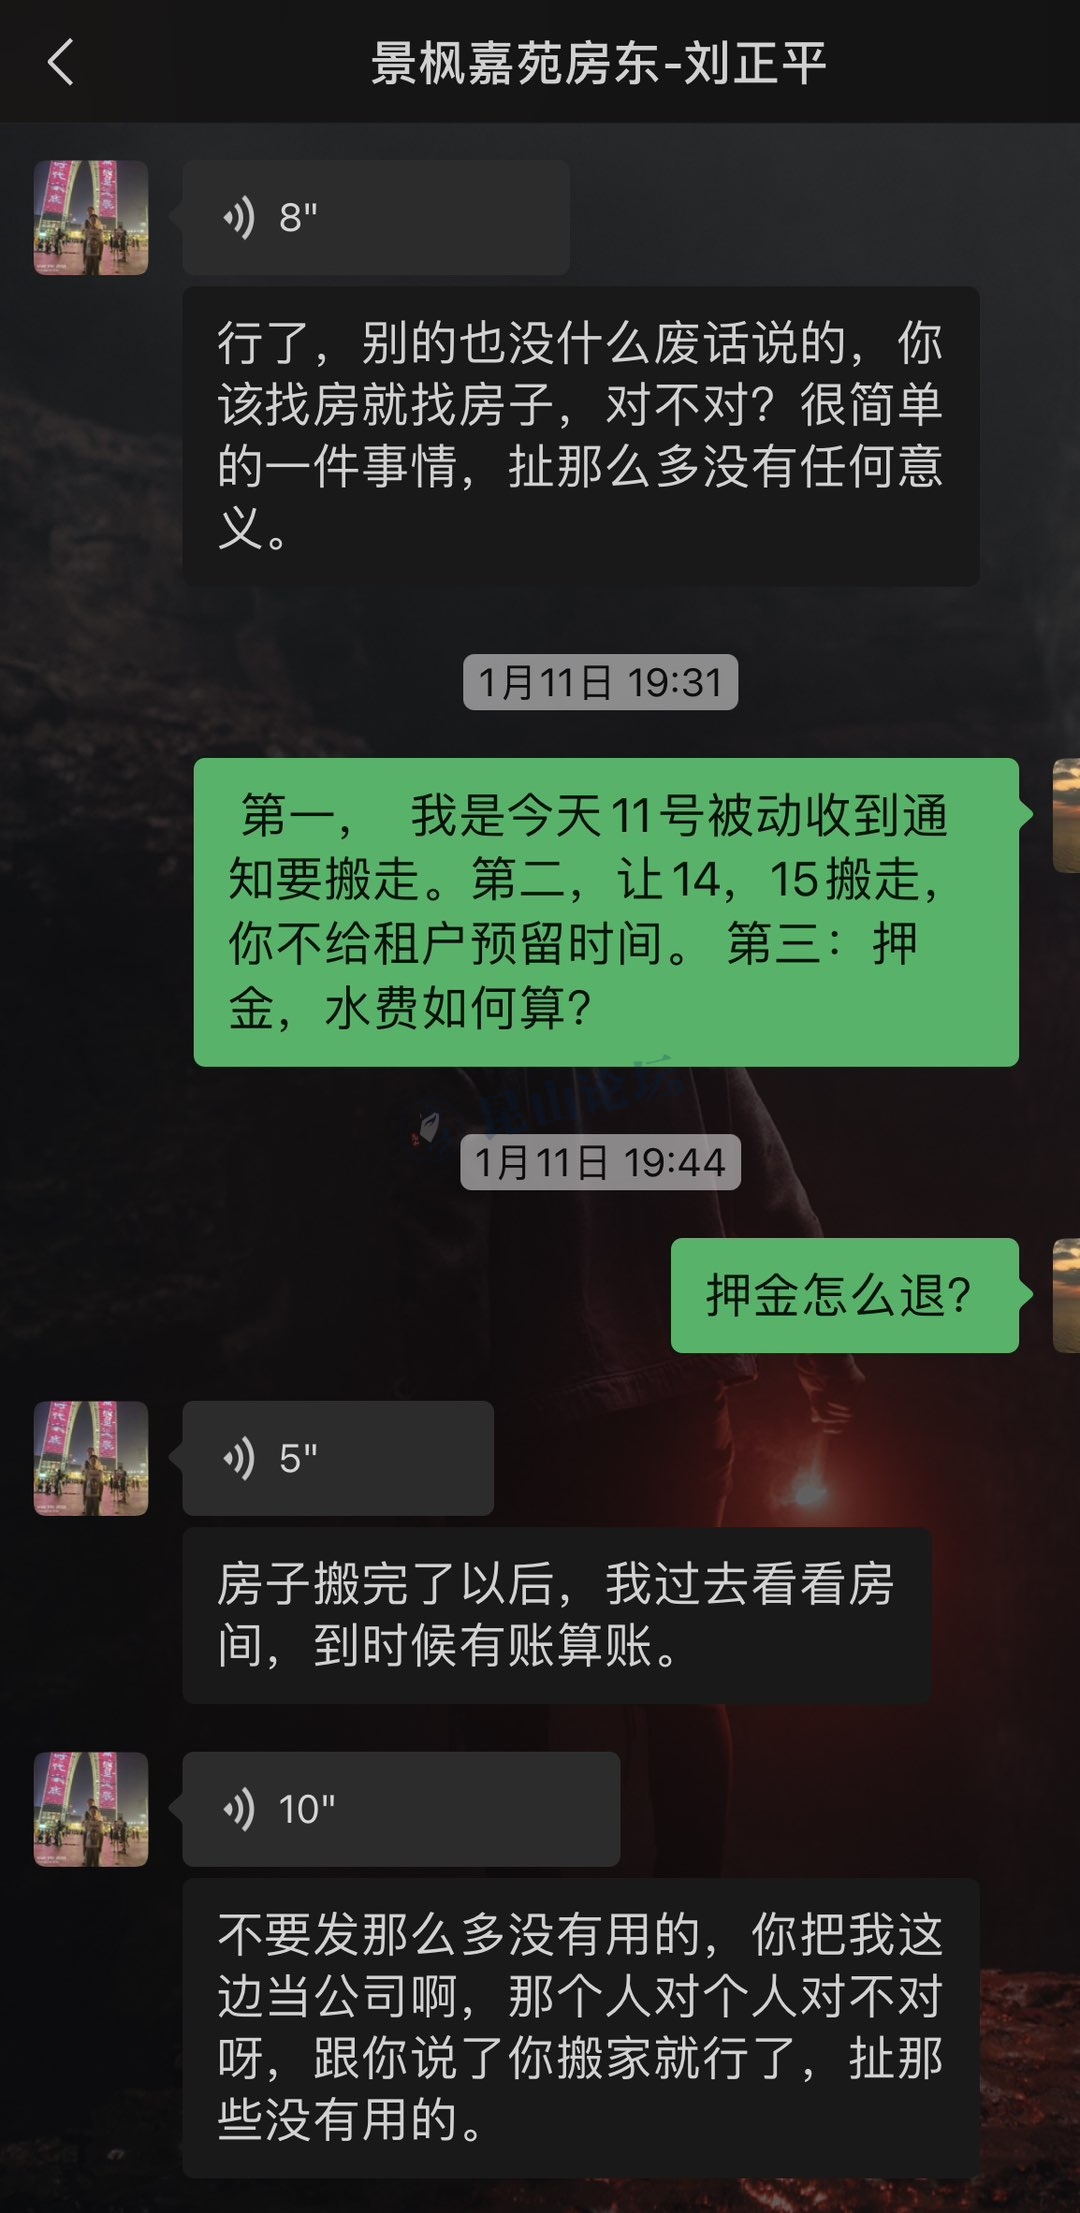Image resolution: width=1080 pixels, height=2213 pixels.
Task: Tap the sound wave icon beside 10"
Action: pyautogui.click(x=239, y=1809)
